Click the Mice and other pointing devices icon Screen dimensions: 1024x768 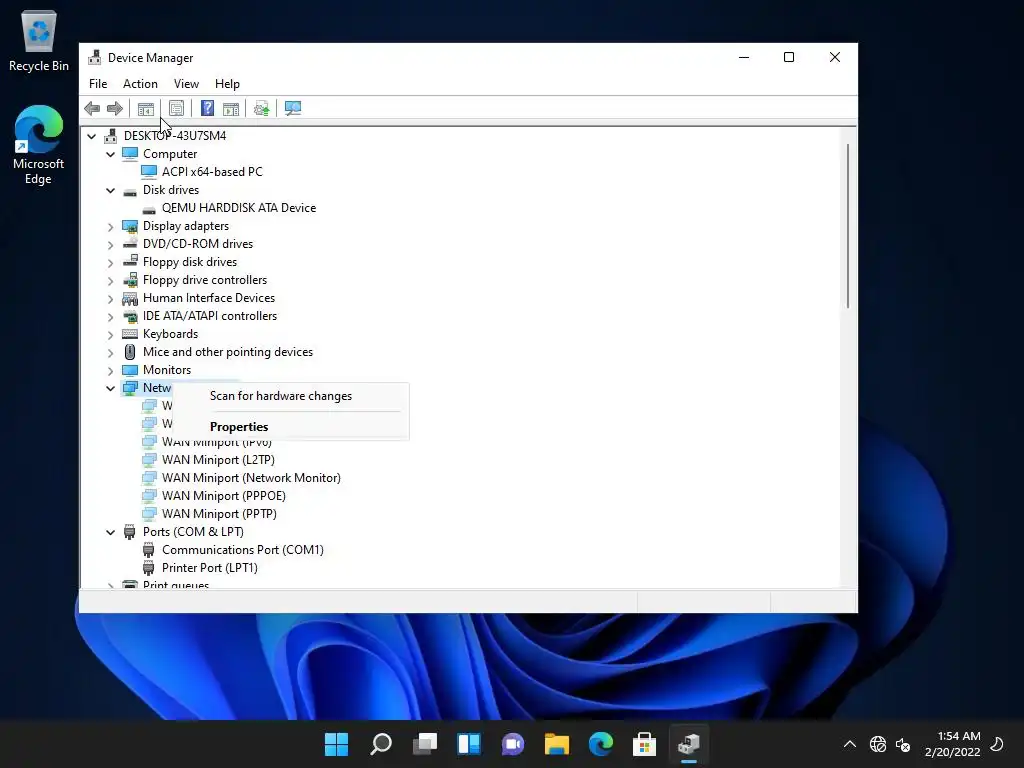tap(130, 352)
